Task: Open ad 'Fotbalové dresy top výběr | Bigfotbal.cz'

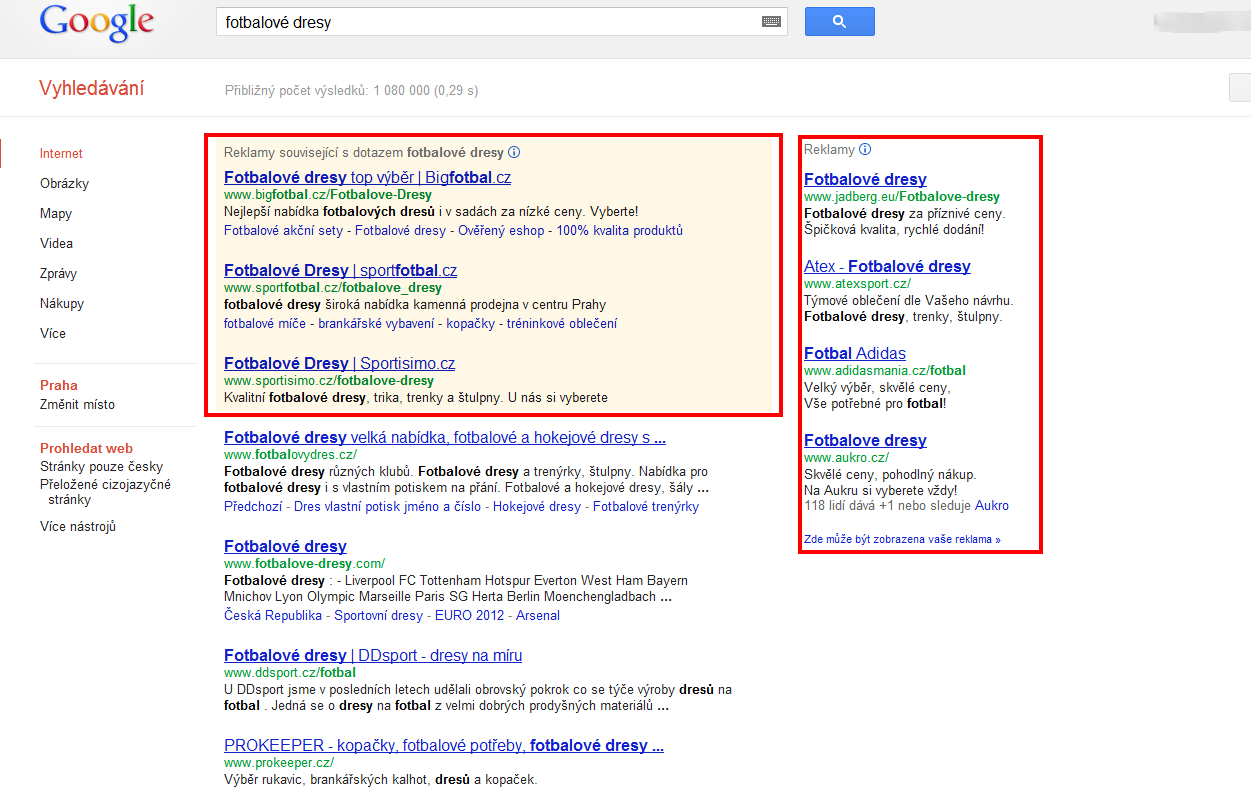Action: tap(367, 178)
